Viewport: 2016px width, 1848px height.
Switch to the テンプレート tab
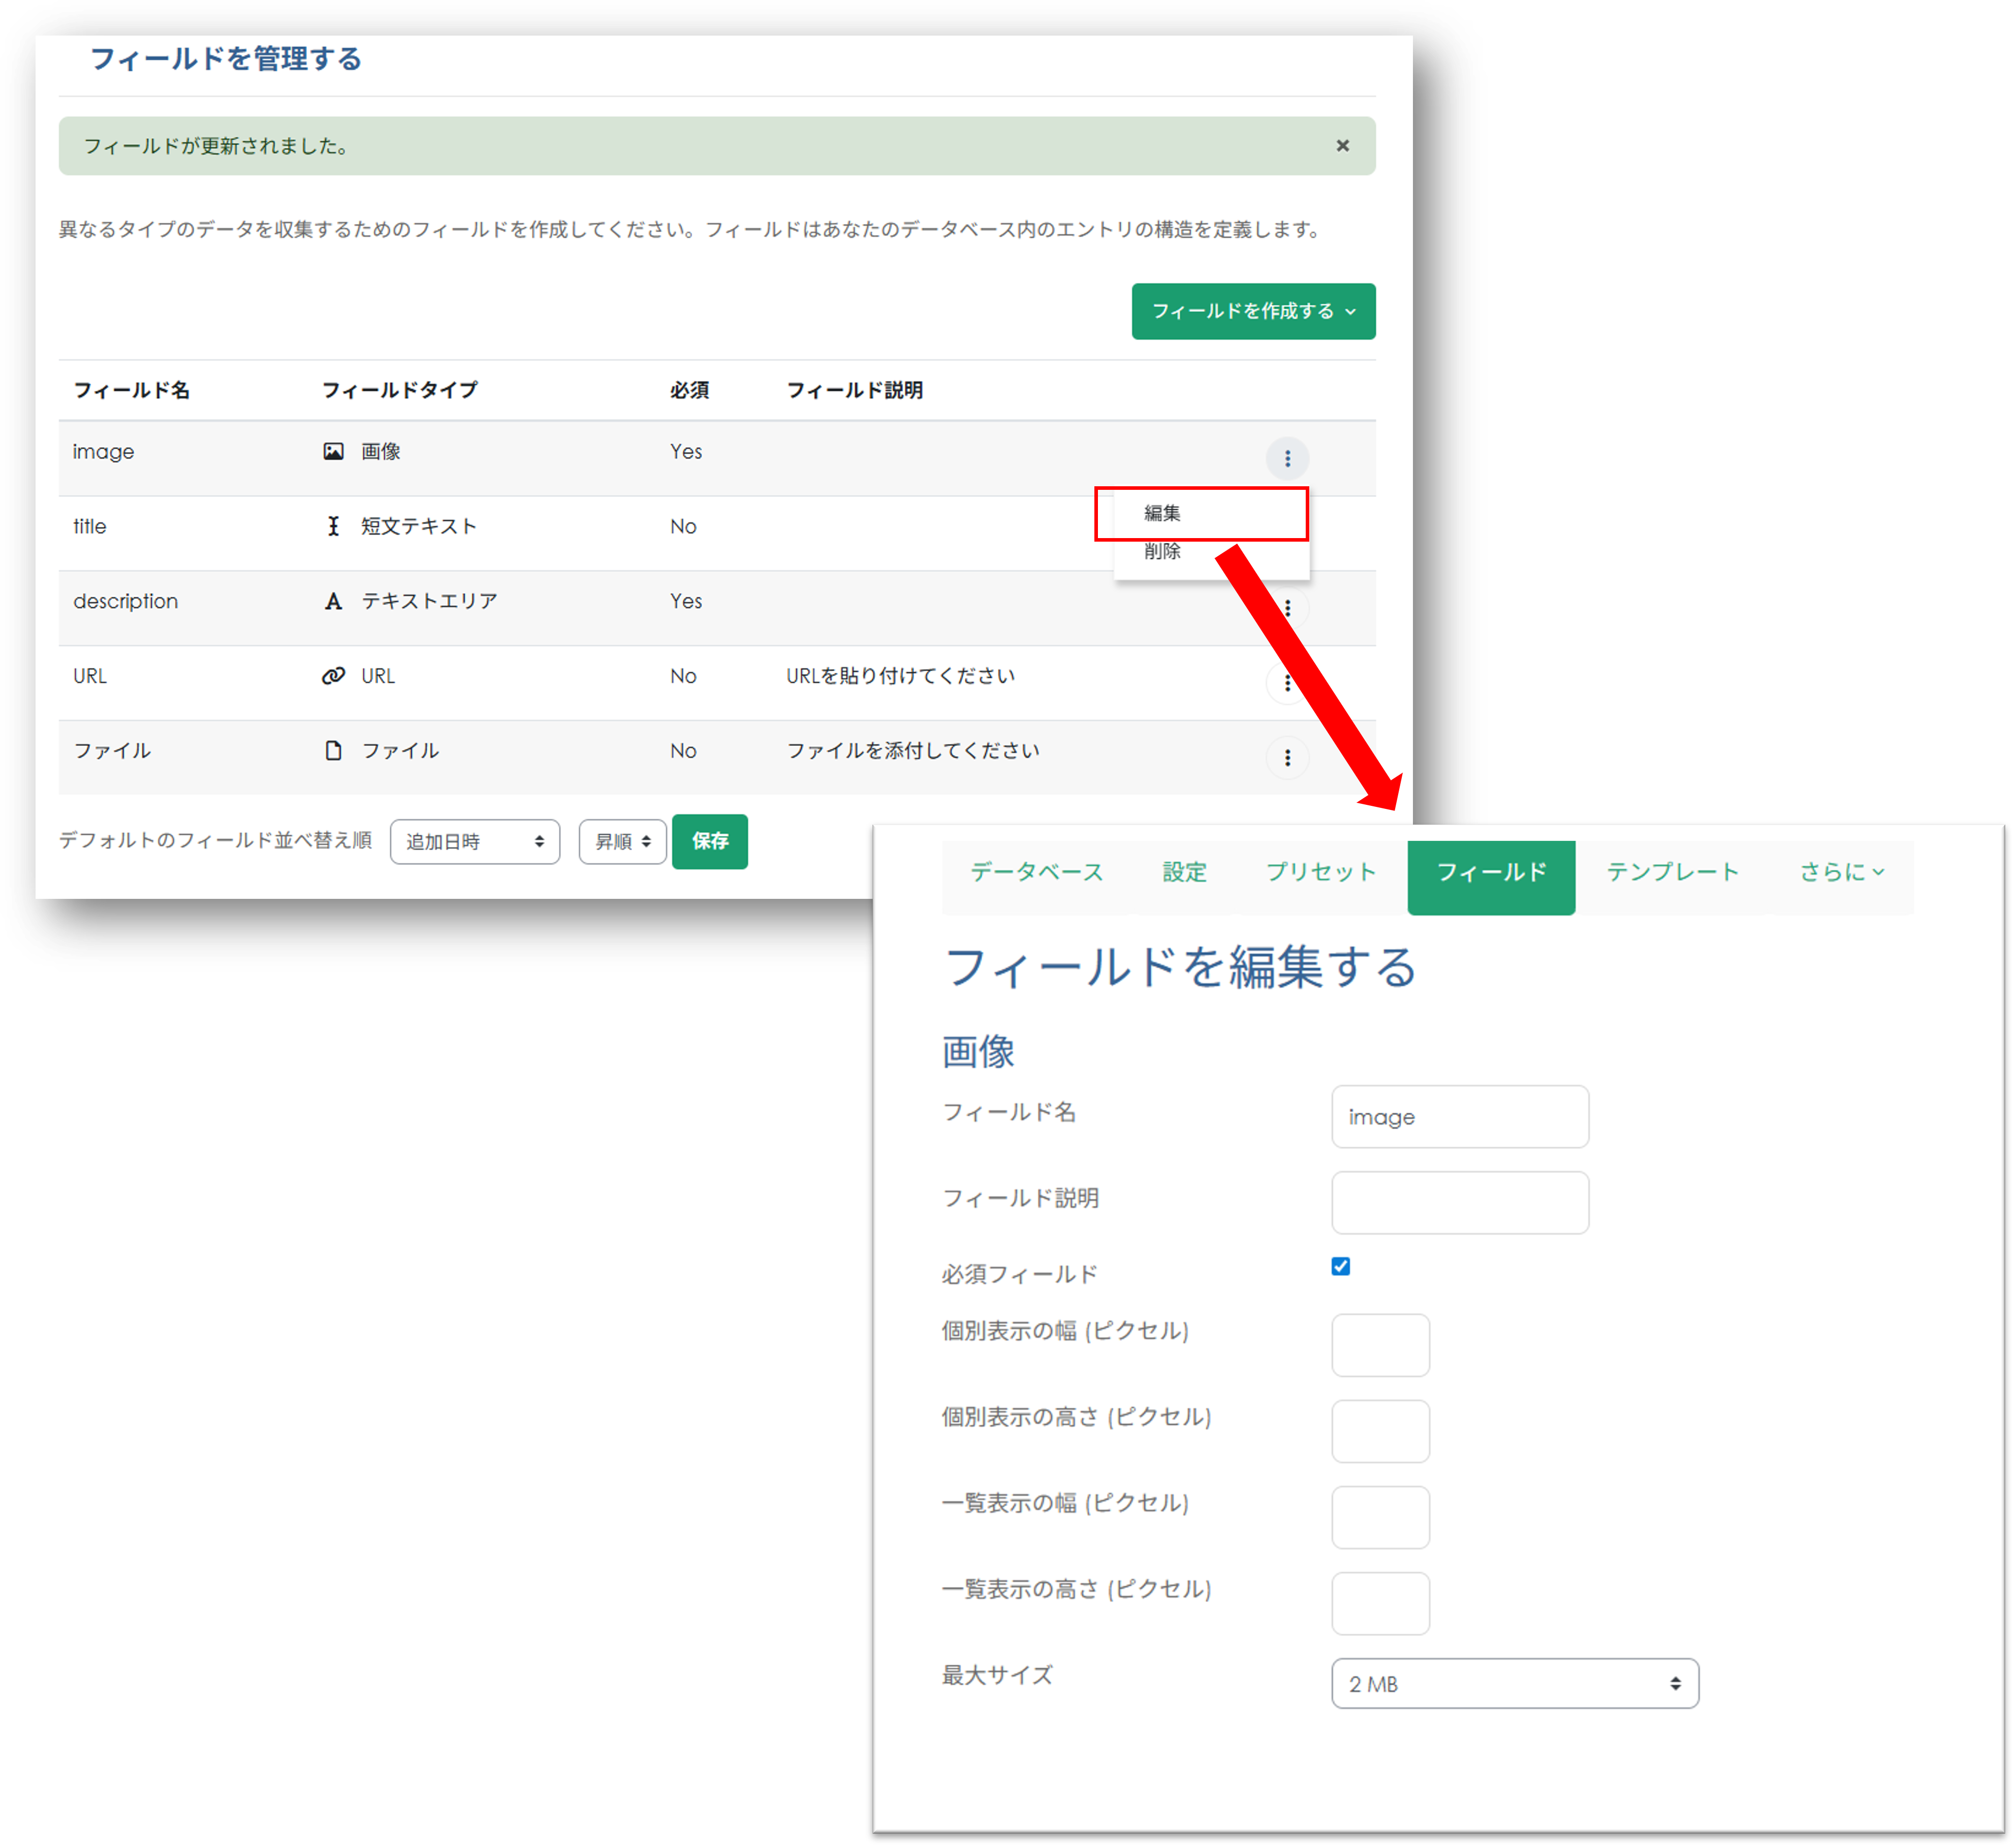[x=1672, y=872]
